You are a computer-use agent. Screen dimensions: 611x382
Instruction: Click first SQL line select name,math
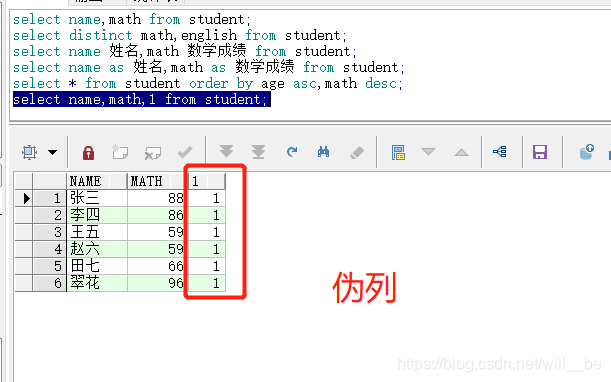[132, 19]
